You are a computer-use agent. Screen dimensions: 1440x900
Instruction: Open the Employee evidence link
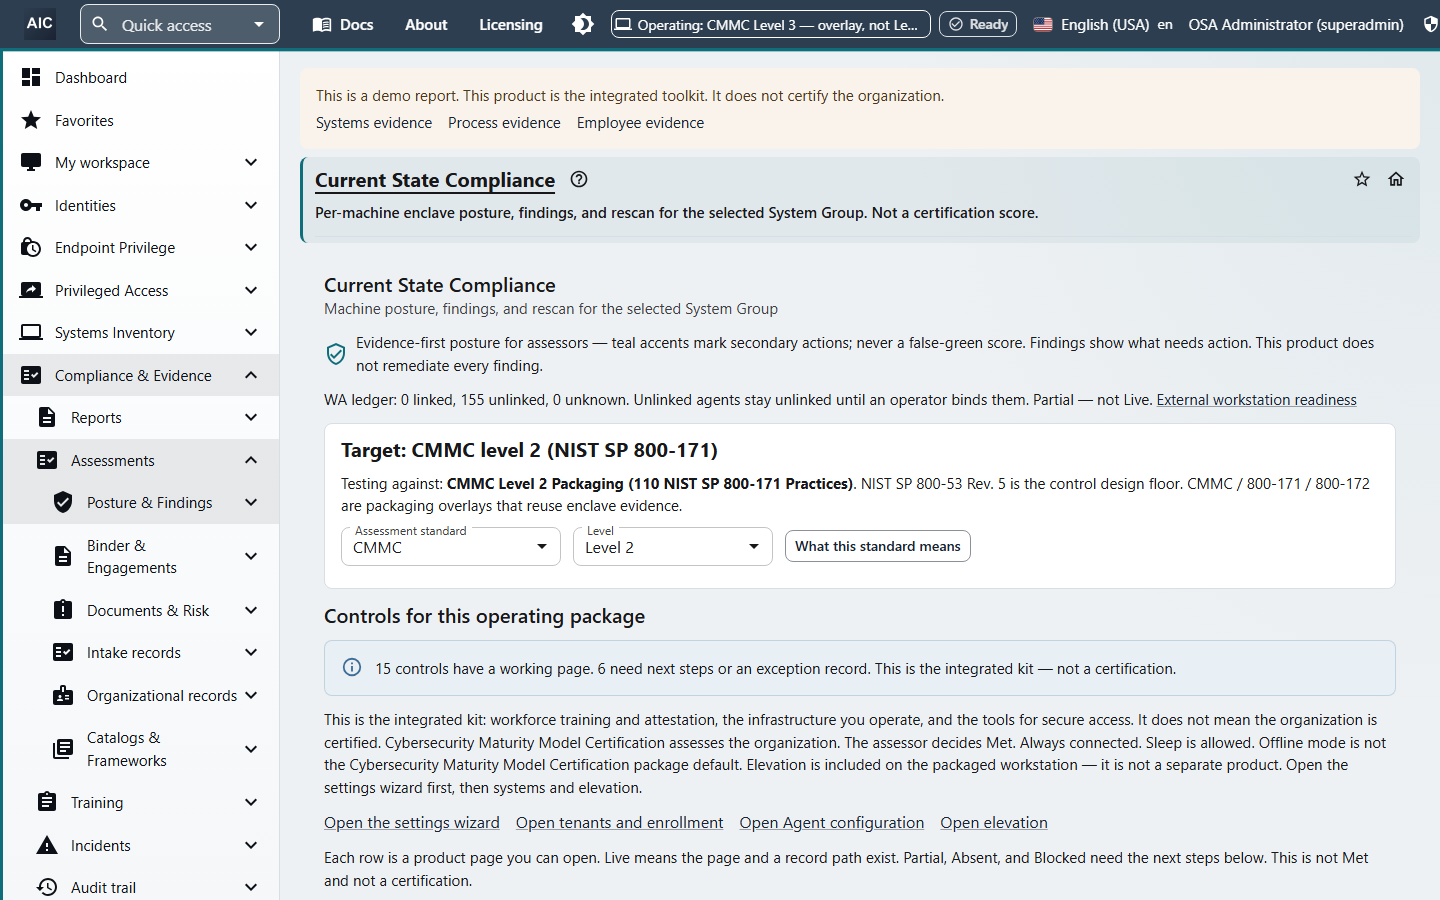coord(640,123)
